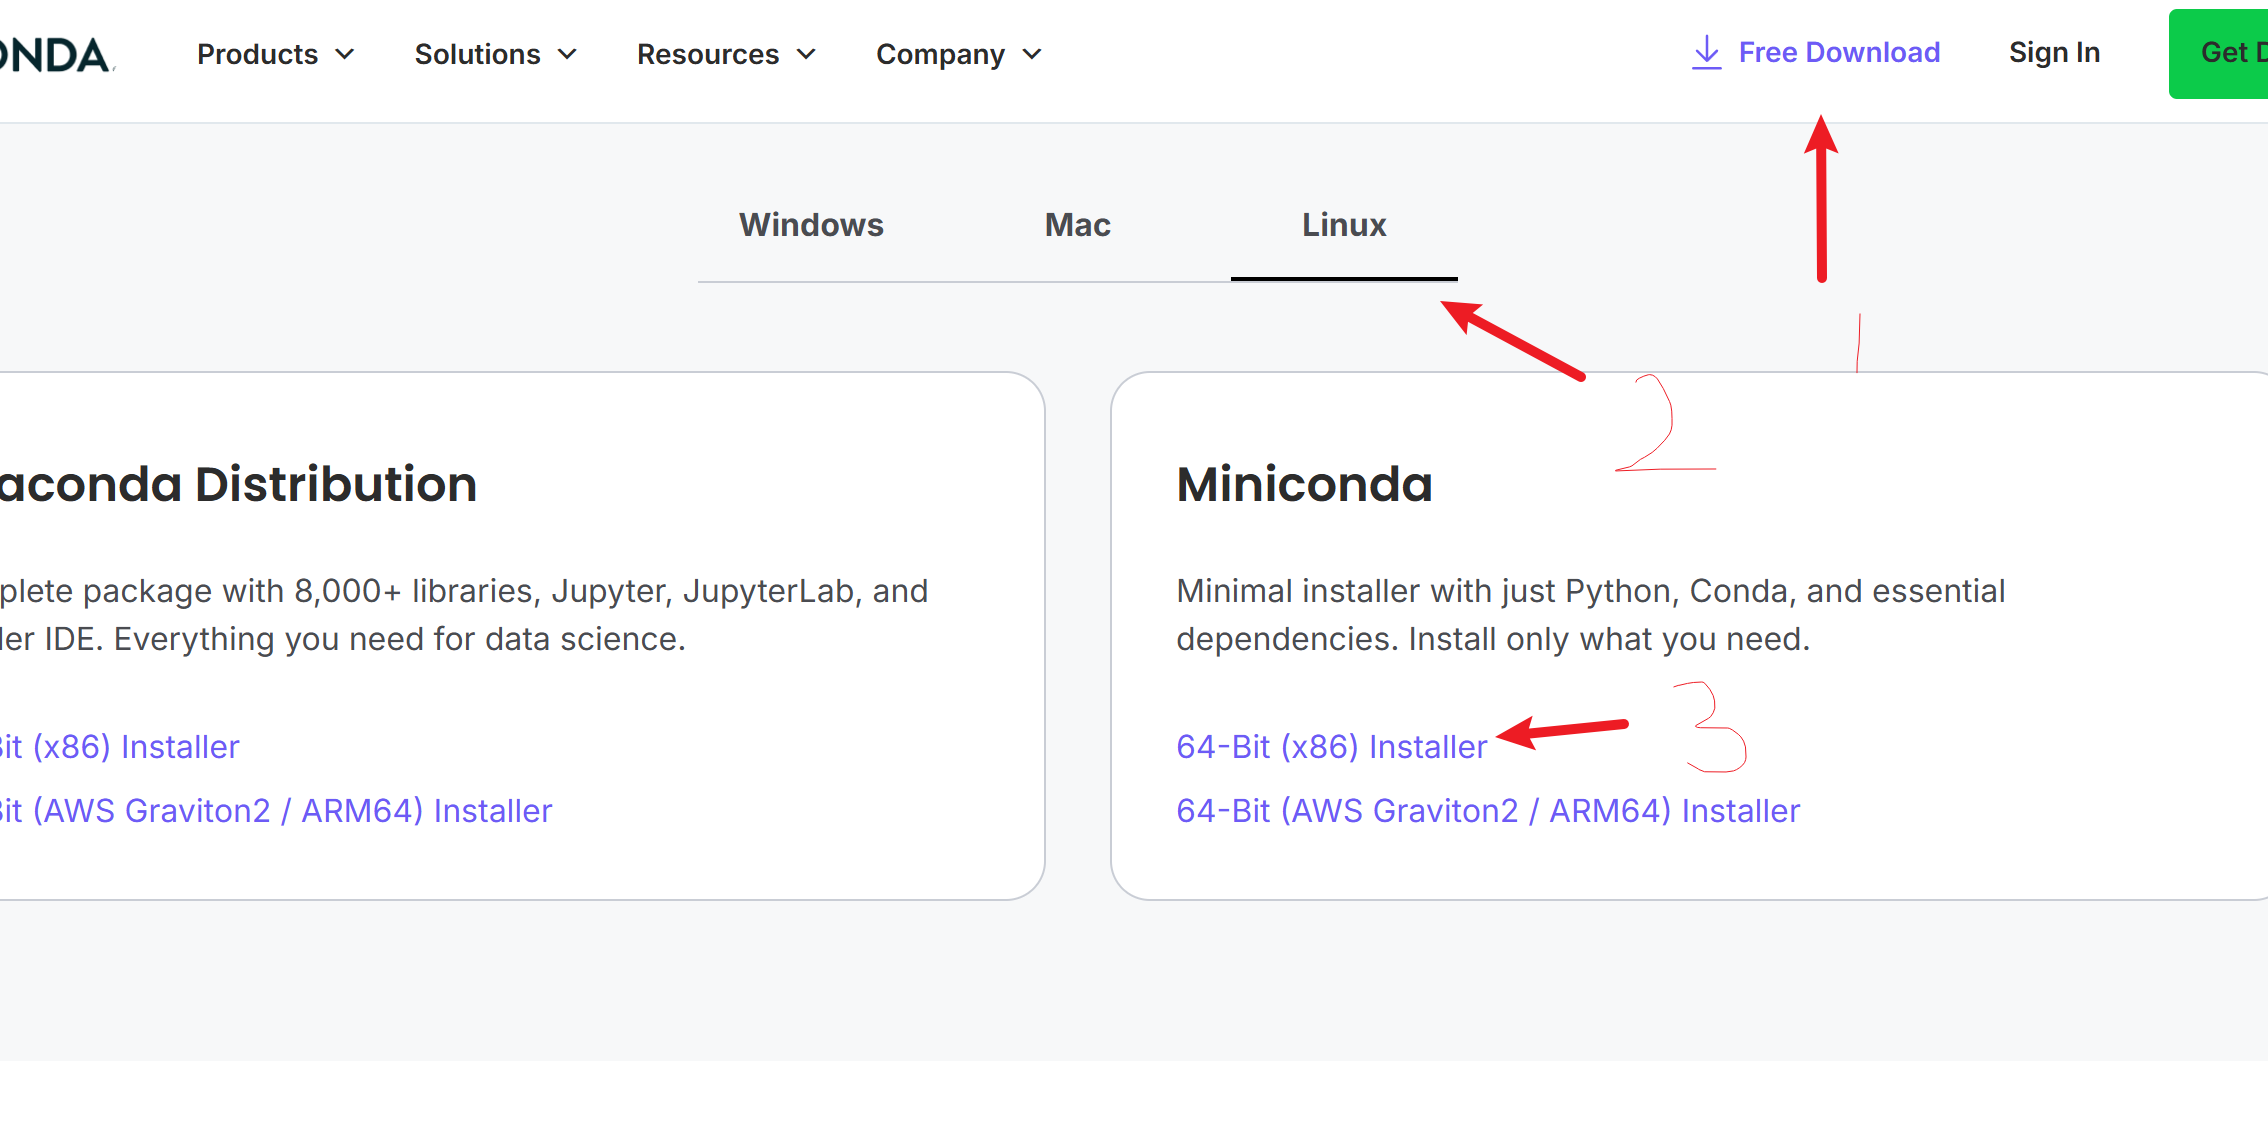Download Miniconda AWS Graviton2 / ARM64 Installer
Image resolution: width=2268 pixels, height=1143 pixels.
[x=1487, y=811]
